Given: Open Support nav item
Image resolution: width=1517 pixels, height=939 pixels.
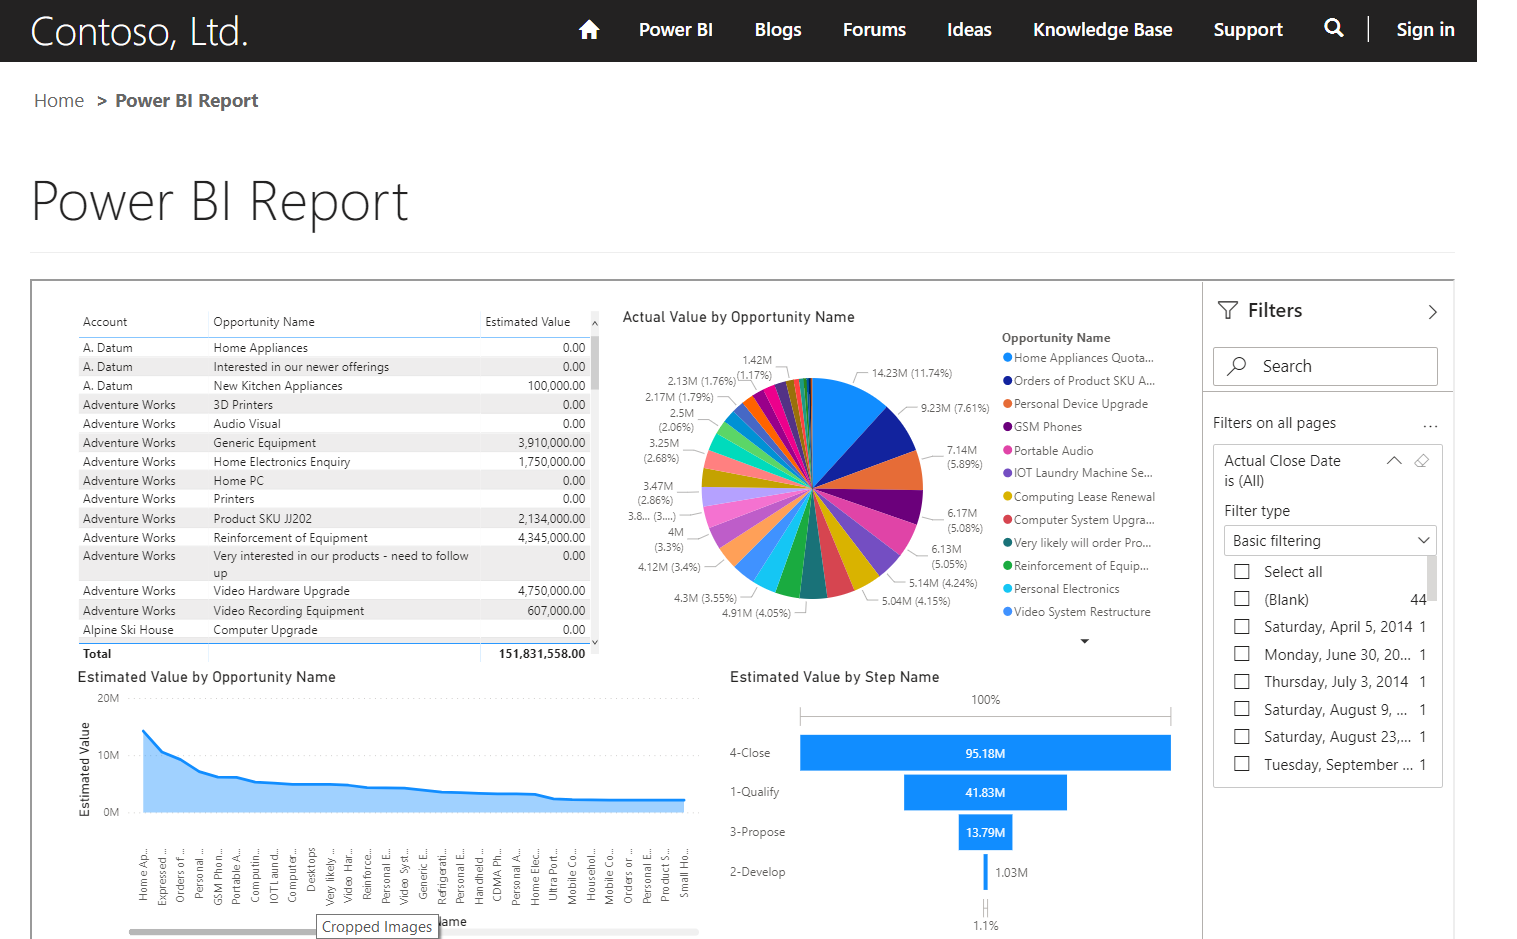Looking at the screenshot, I should click(1248, 30).
